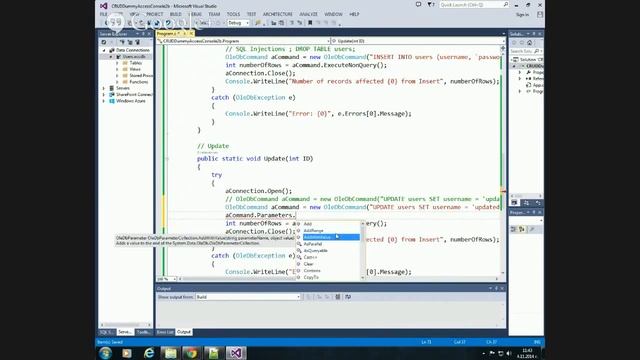Open the TOOLS menu
This screenshot has width=640, height=360.
pyautogui.click(x=233, y=14)
